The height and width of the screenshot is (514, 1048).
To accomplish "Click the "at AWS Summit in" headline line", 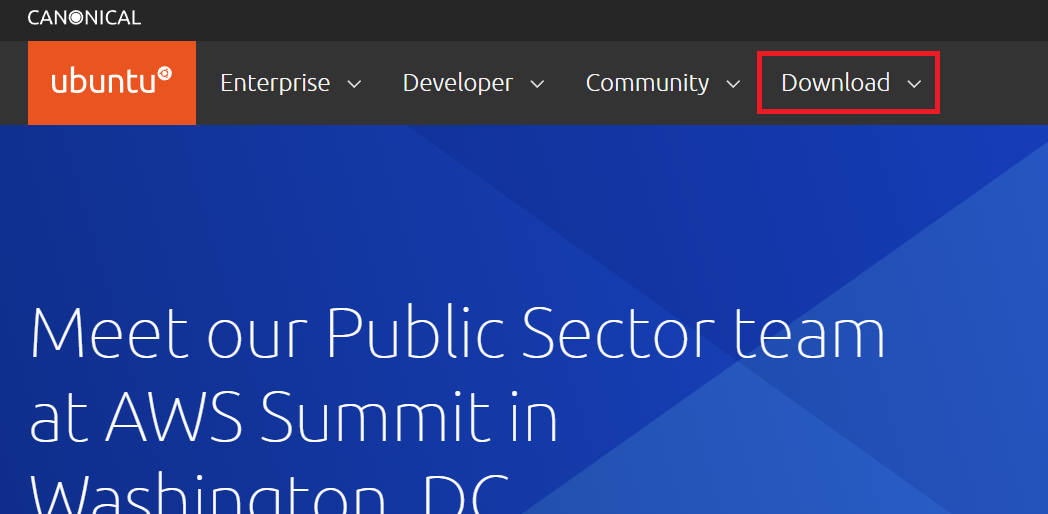I will pyautogui.click(x=293, y=418).
